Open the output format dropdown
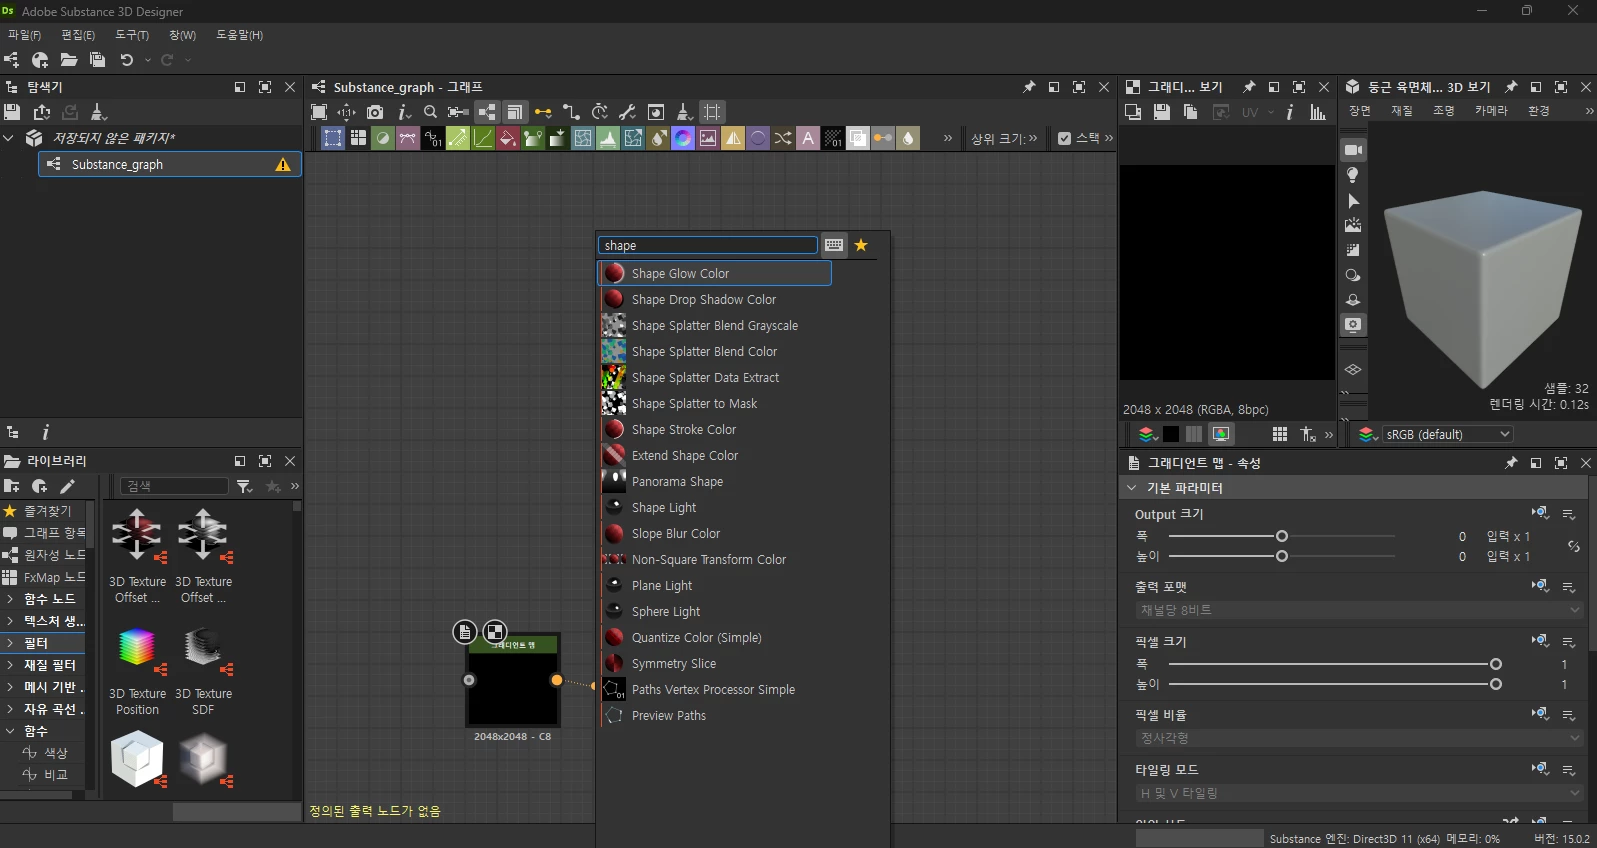The width and height of the screenshot is (1597, 848). (1359, 610)
